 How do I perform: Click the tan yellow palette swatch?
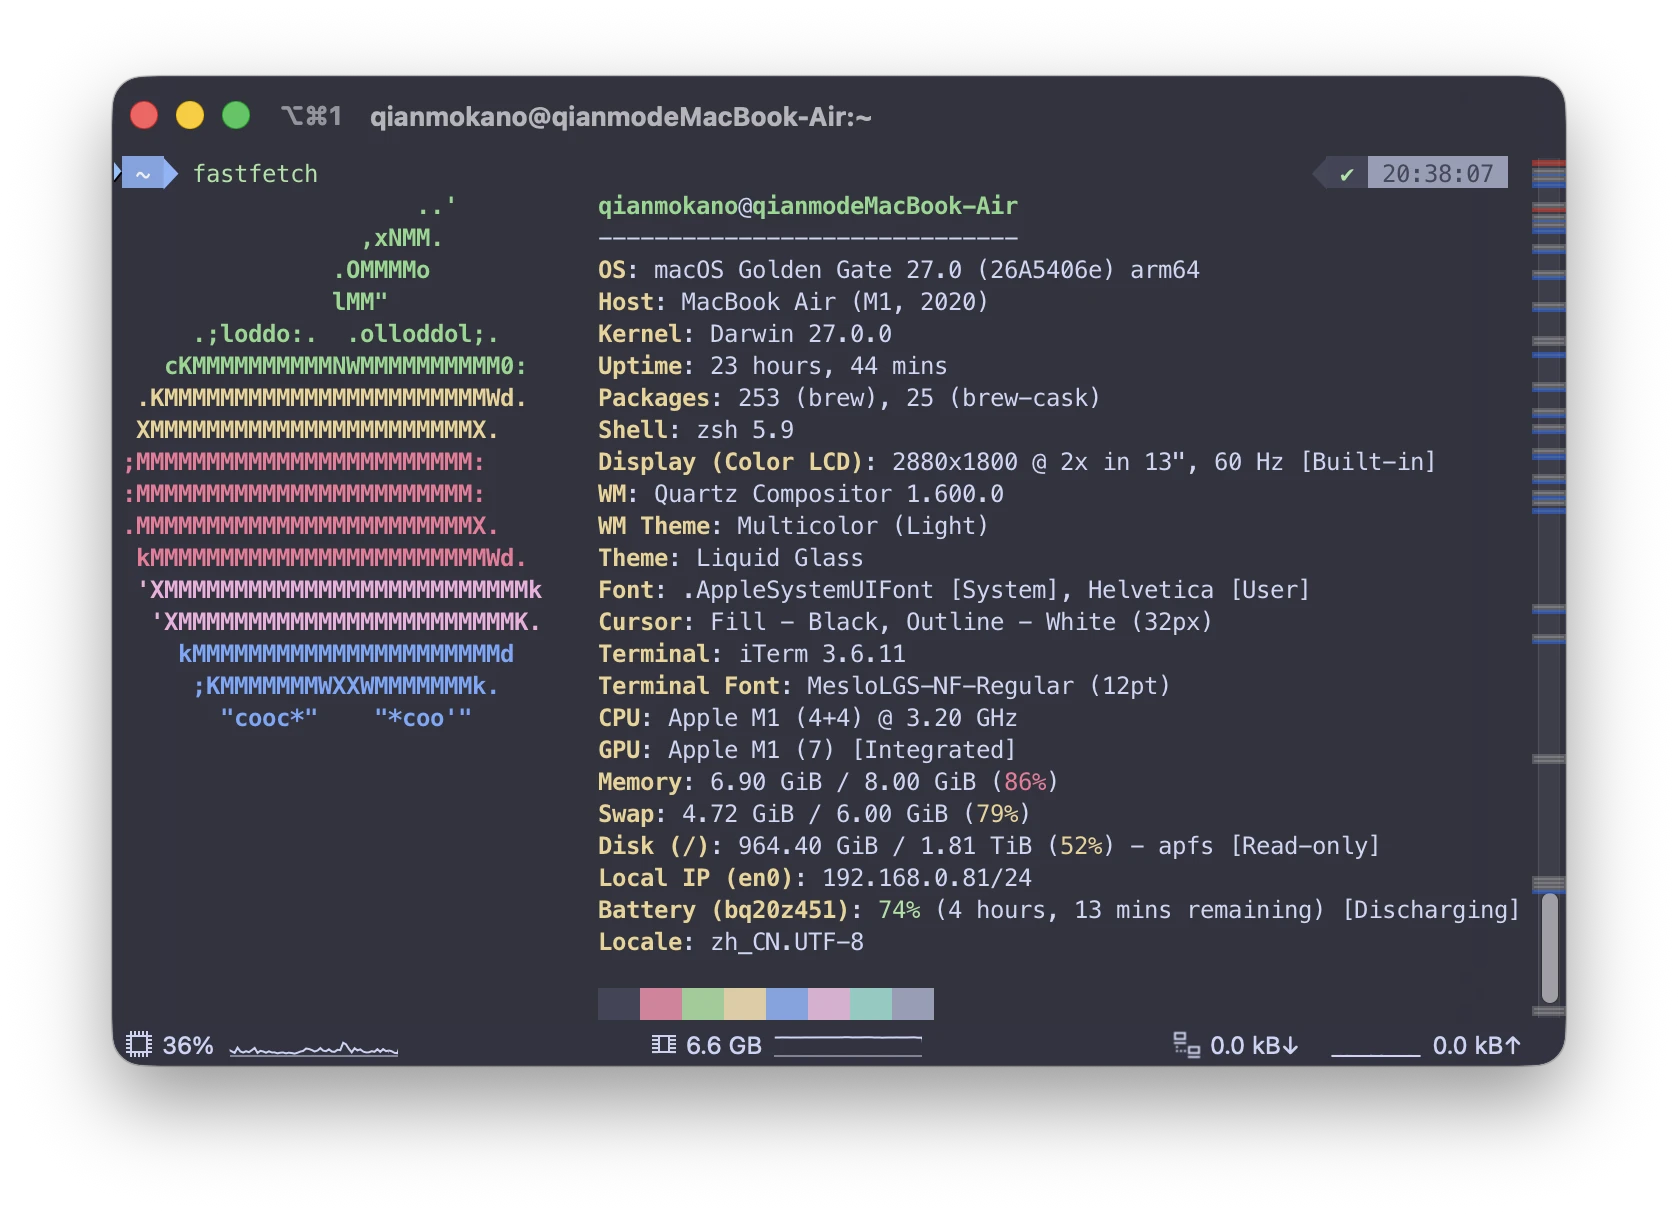tap(745, 1004)
